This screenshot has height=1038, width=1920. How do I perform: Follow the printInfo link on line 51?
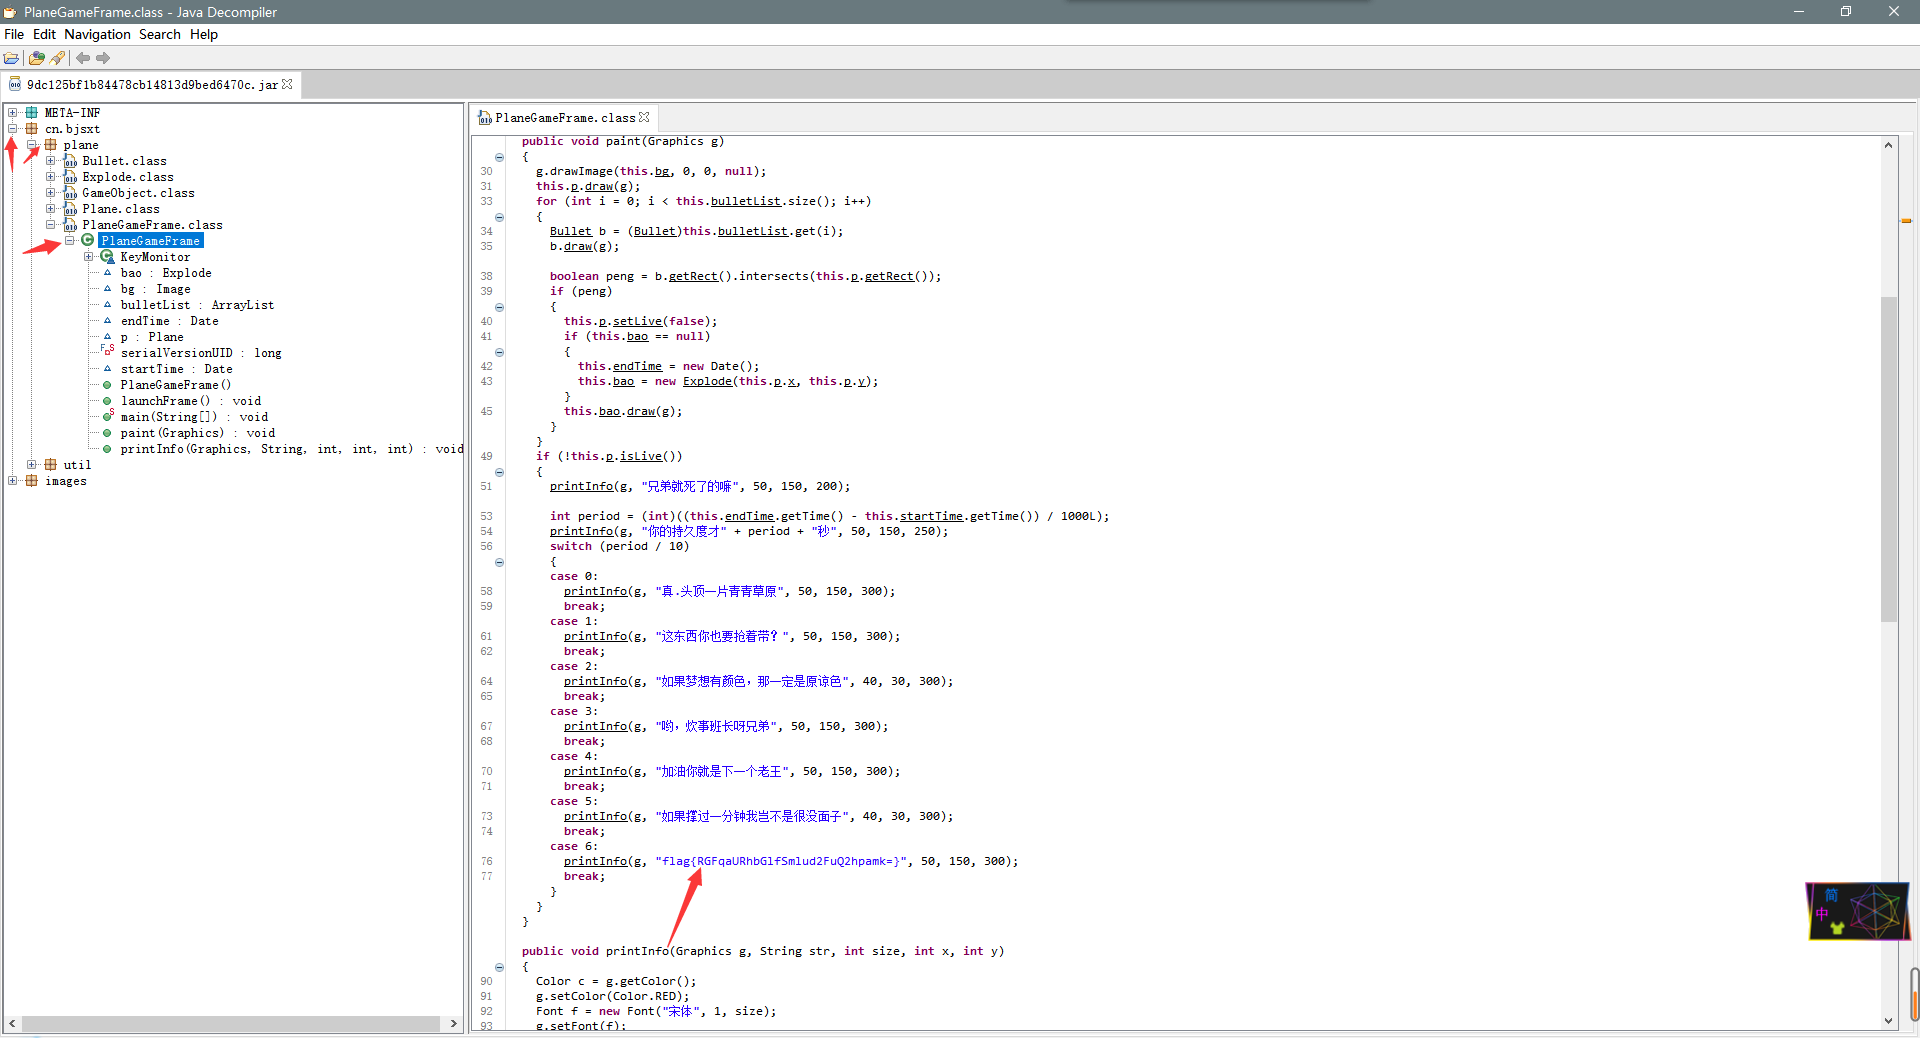coord(581,486)
